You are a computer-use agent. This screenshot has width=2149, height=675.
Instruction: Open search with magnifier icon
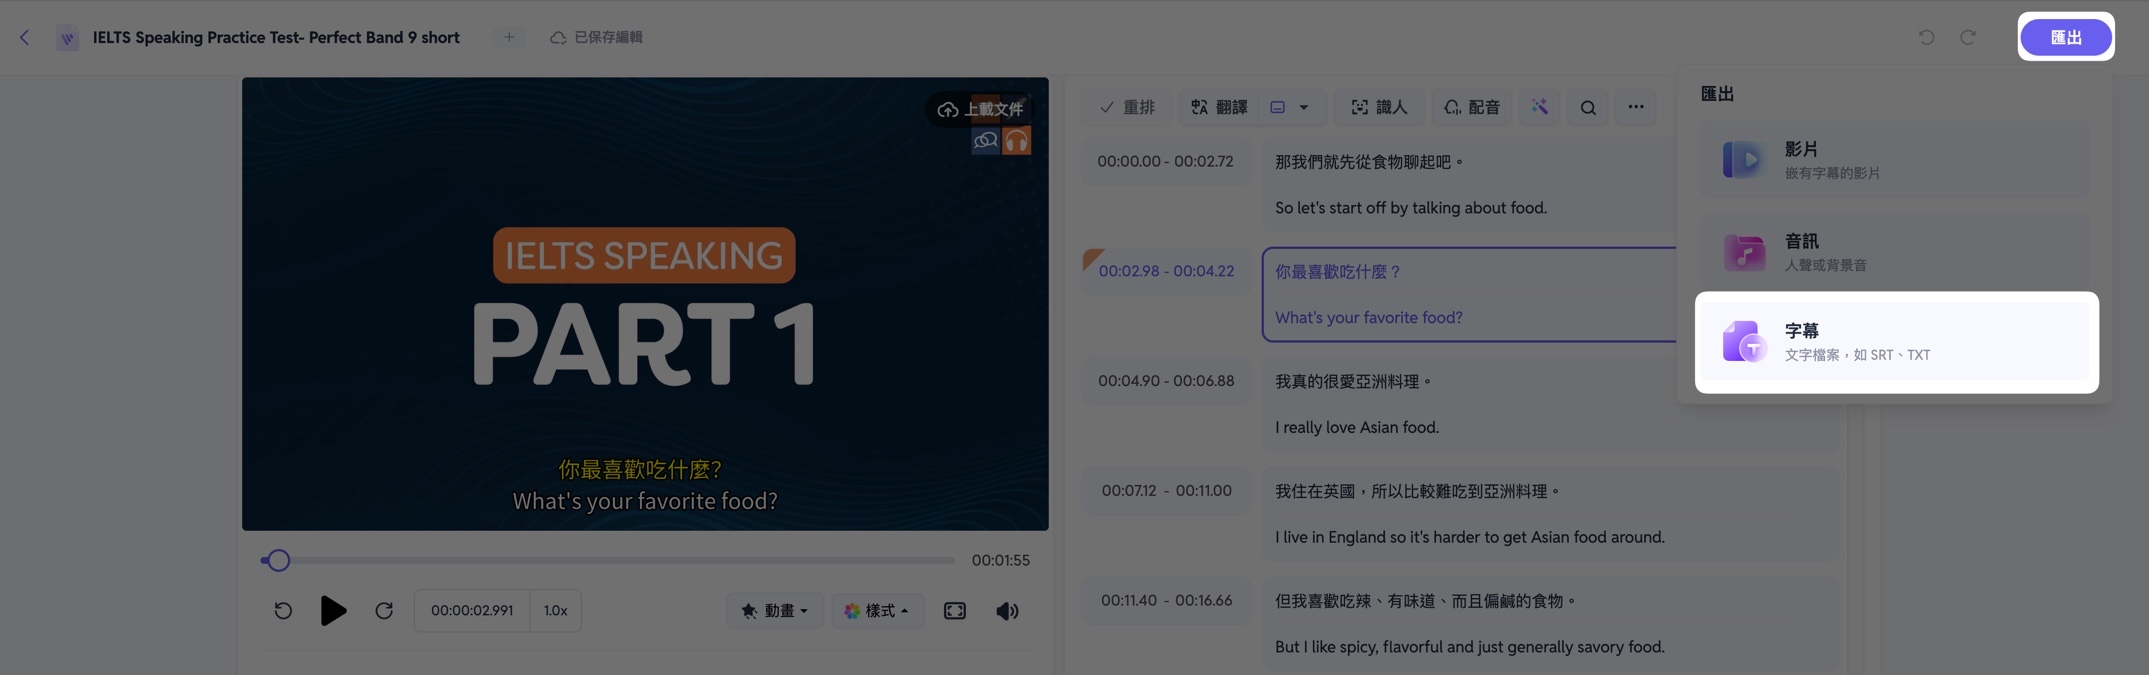1588,107
